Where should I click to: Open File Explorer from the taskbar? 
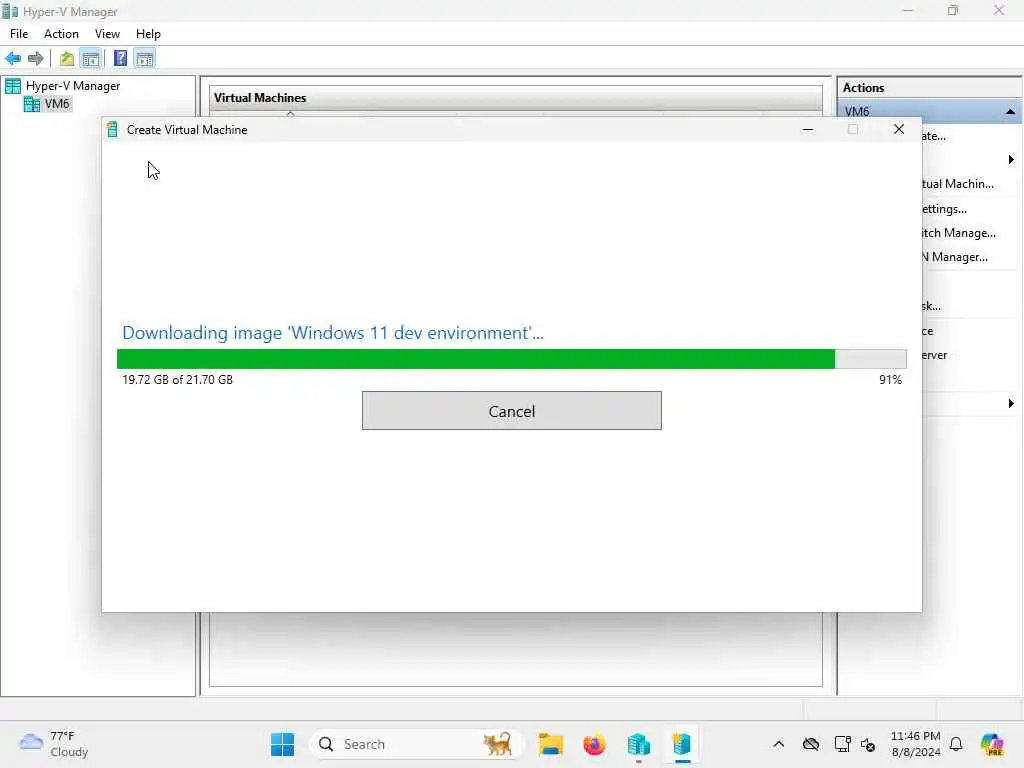[551, 744]
